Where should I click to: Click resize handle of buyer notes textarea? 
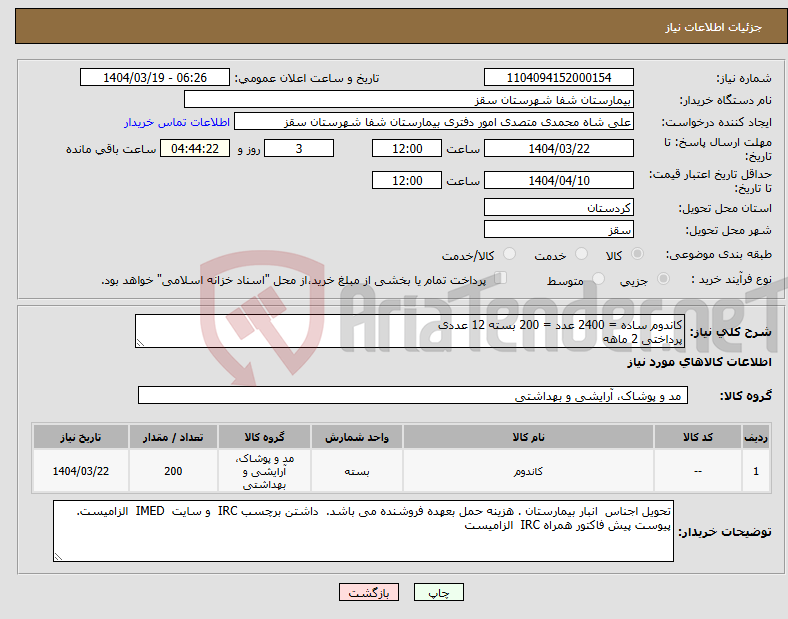tap(58, 557)
